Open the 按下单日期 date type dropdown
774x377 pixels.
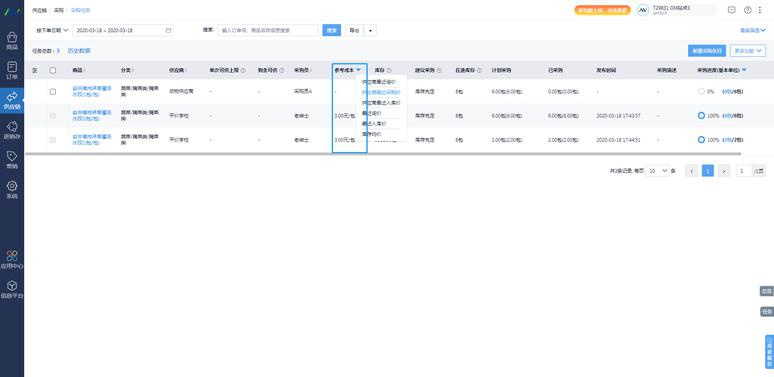tap(52, 30)
